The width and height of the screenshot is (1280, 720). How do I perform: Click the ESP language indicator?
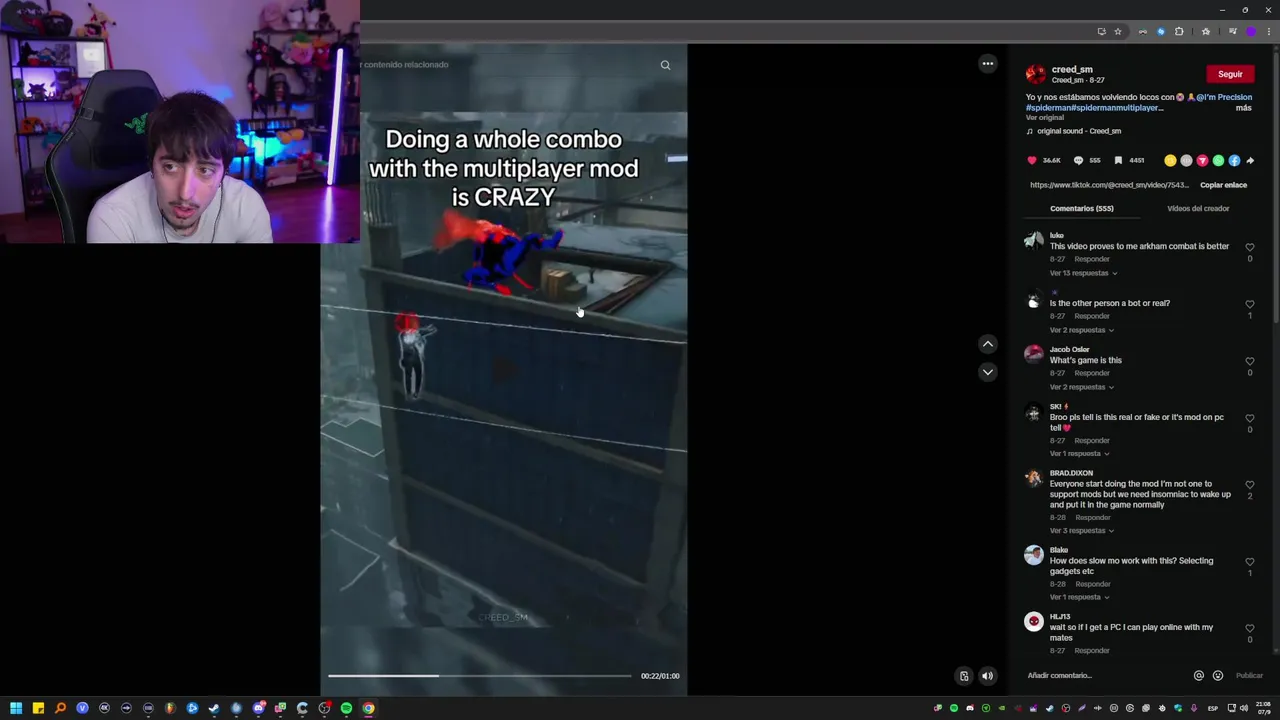click(x=1213, y=708)
